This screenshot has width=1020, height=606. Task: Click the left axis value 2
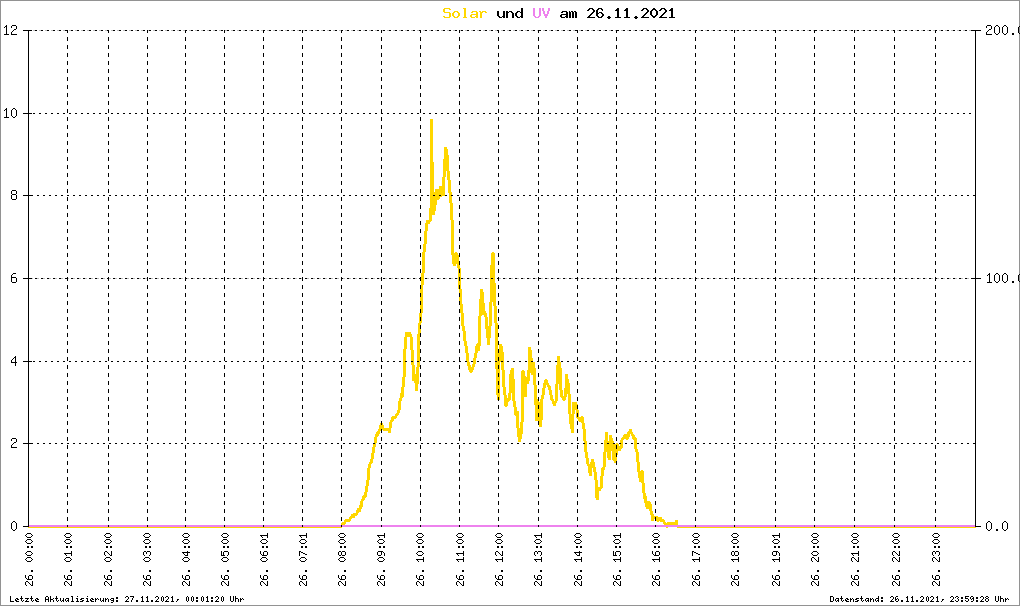pyautogui.click(x=14, y=443)
